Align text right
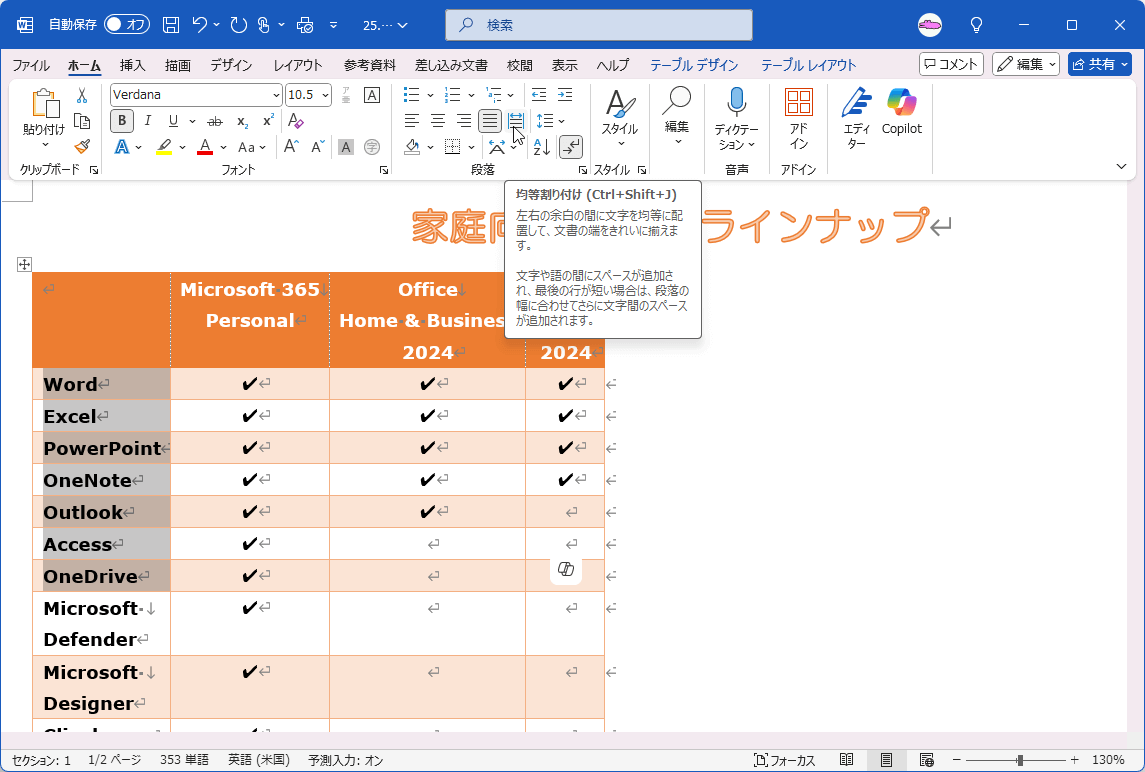 [464, 121]
